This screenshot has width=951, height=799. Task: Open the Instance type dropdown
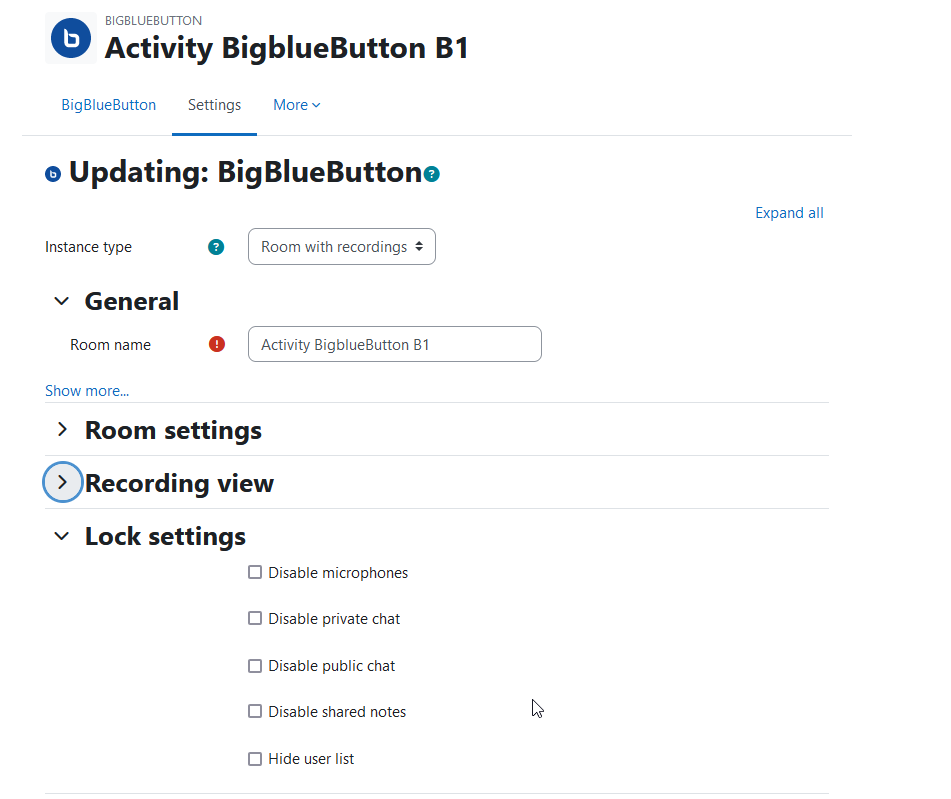341,246
